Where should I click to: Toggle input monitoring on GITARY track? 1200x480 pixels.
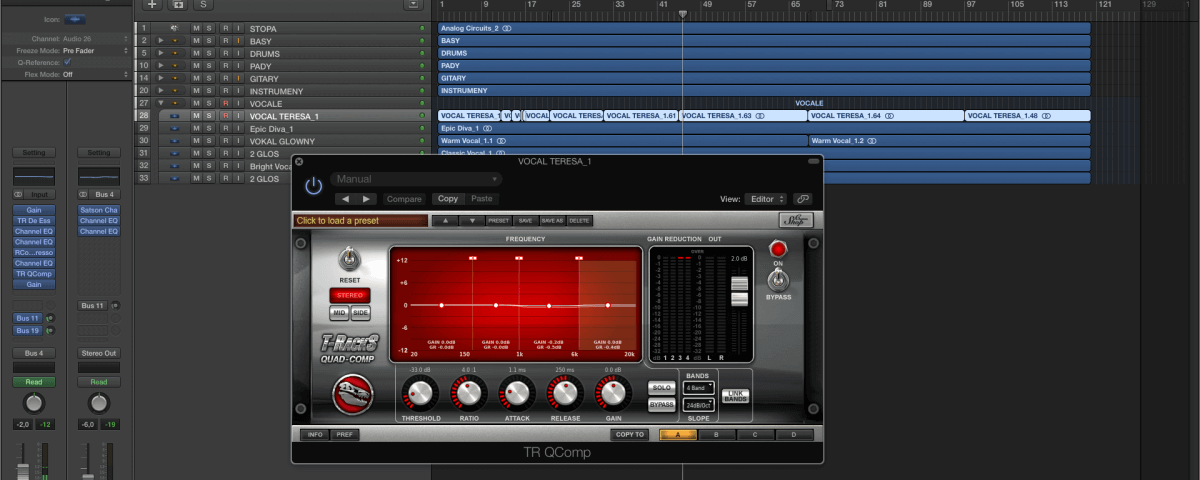(239, 78)
